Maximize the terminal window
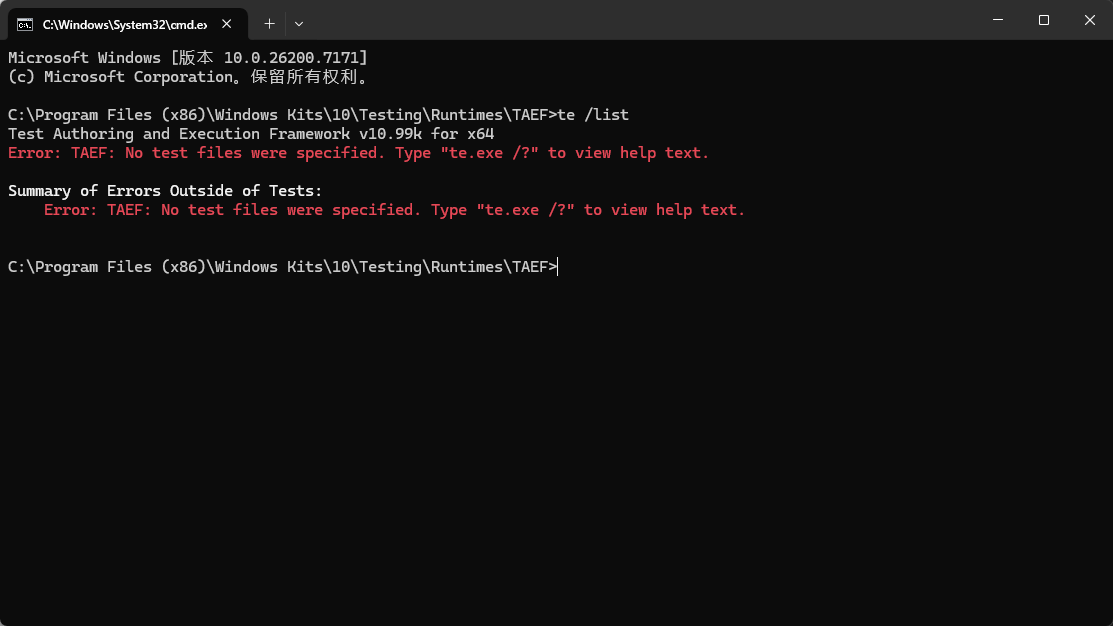 [x=1043, y=20]
